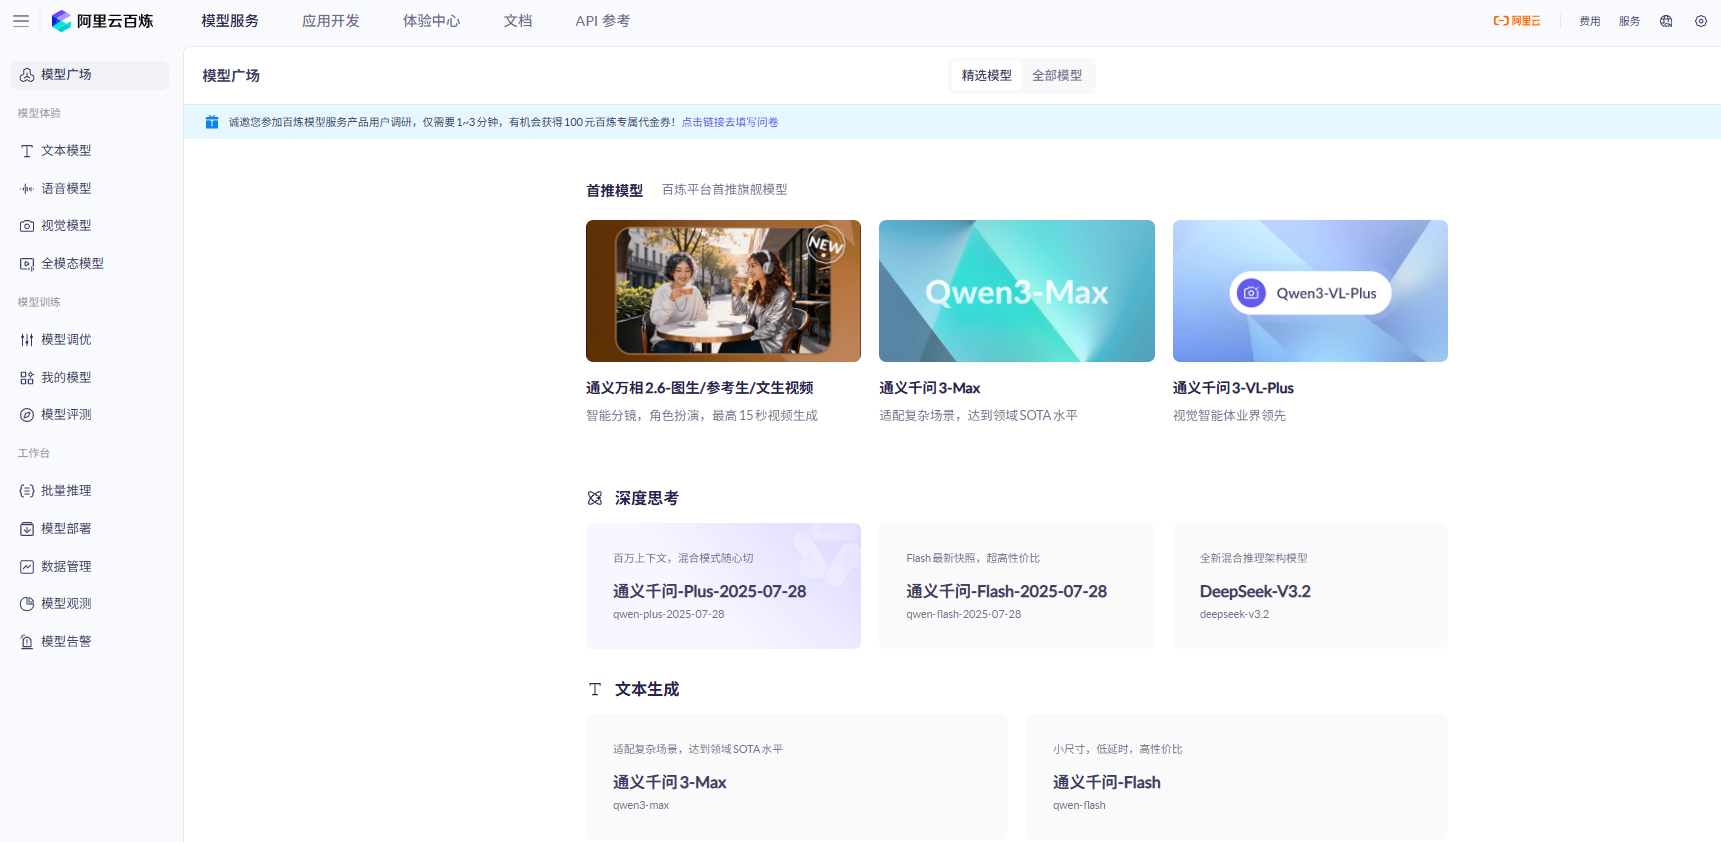1721x842 pixels.
Task: Open the 体验中心 top menu
Action: click(x=432, y=21)
